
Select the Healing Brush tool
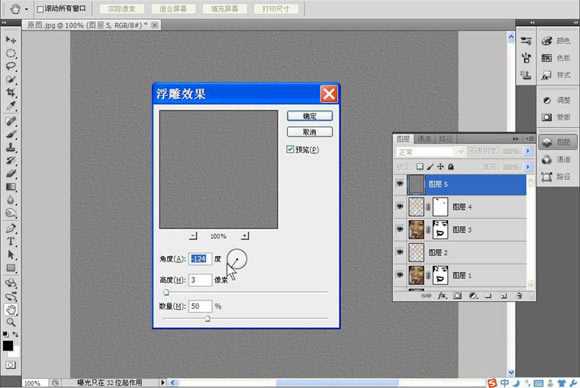[x=11, y=121]
